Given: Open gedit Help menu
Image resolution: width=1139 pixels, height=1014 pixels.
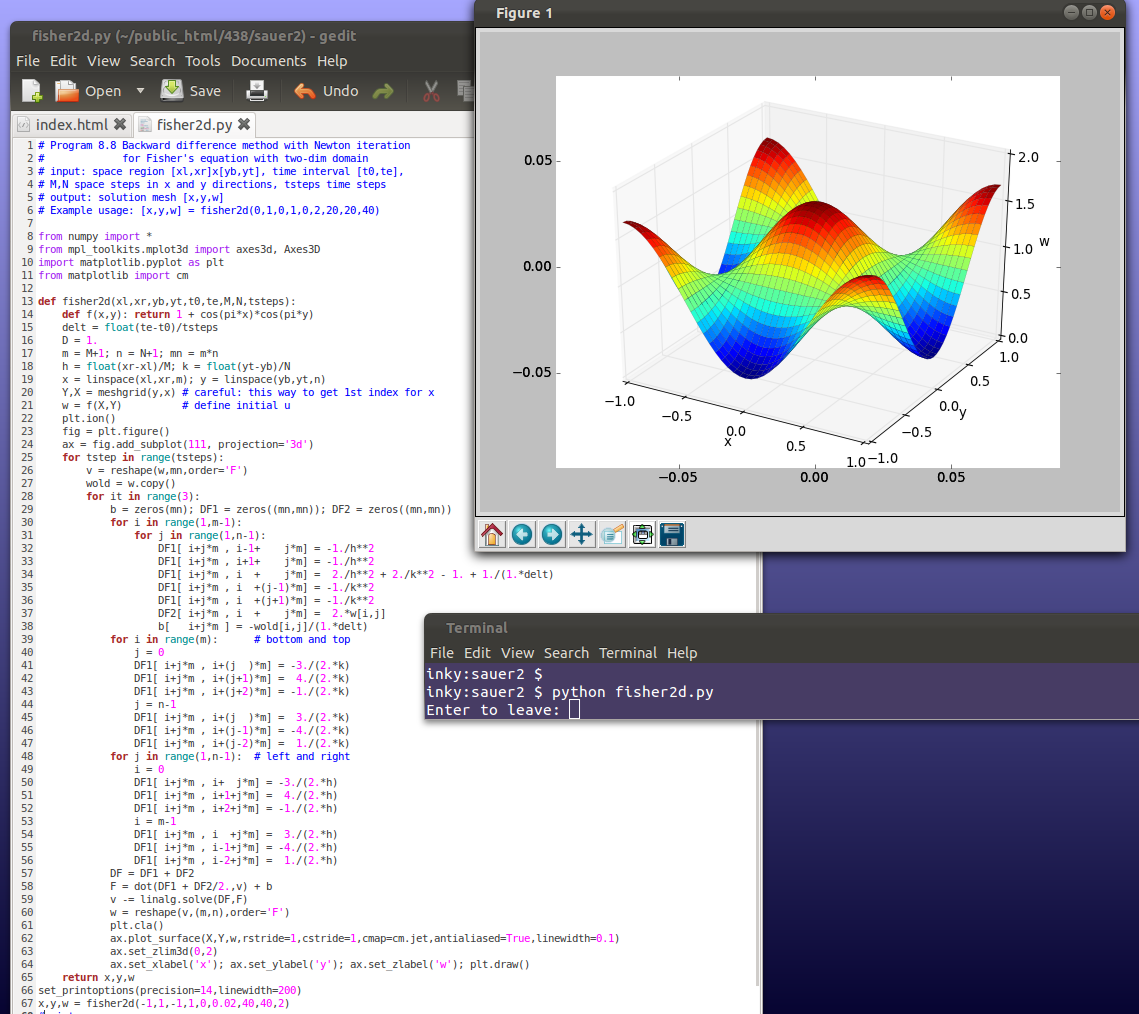Looking at the screenshot, I should pos(332,61).
